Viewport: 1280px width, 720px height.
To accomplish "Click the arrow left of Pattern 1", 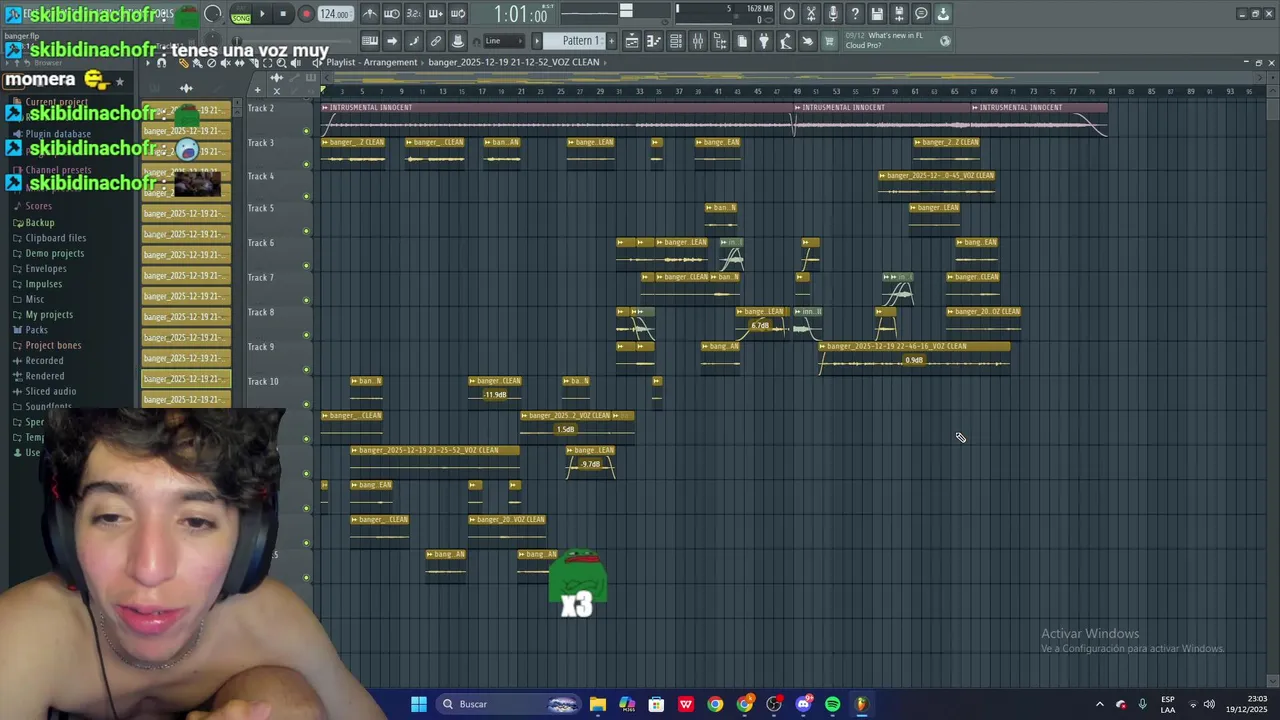I will point(537,41).
